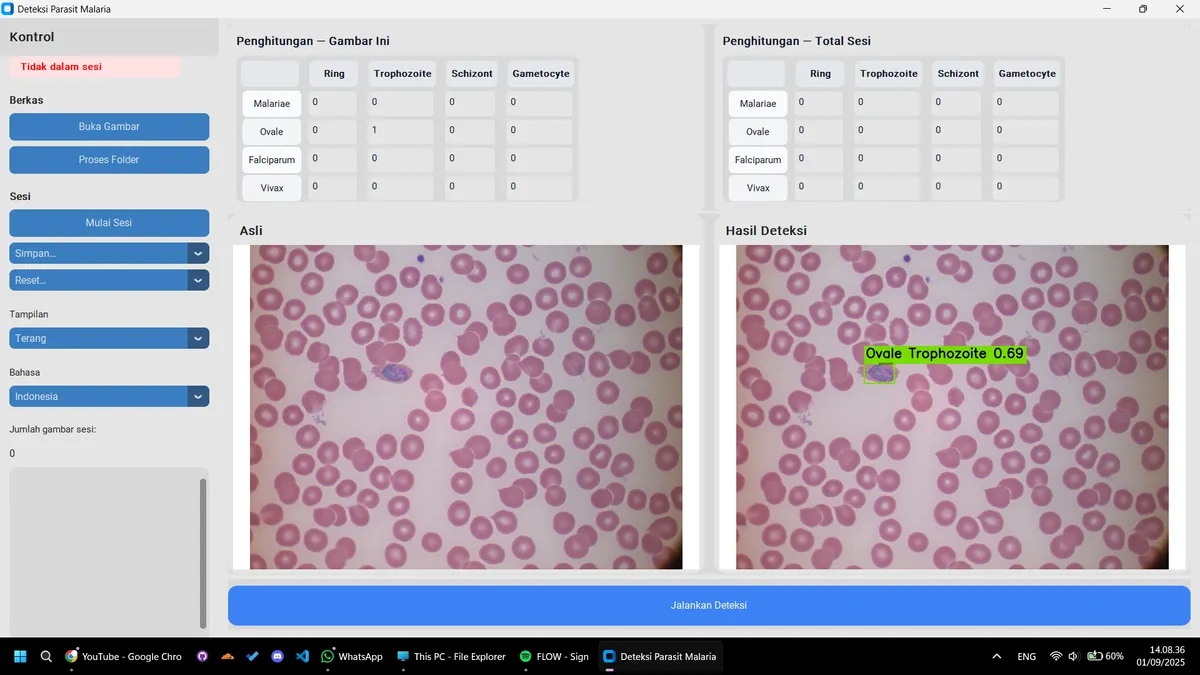Open the battery 60% tray indicator
This screenshot has width=1200, height=675.
[1105, 657]
